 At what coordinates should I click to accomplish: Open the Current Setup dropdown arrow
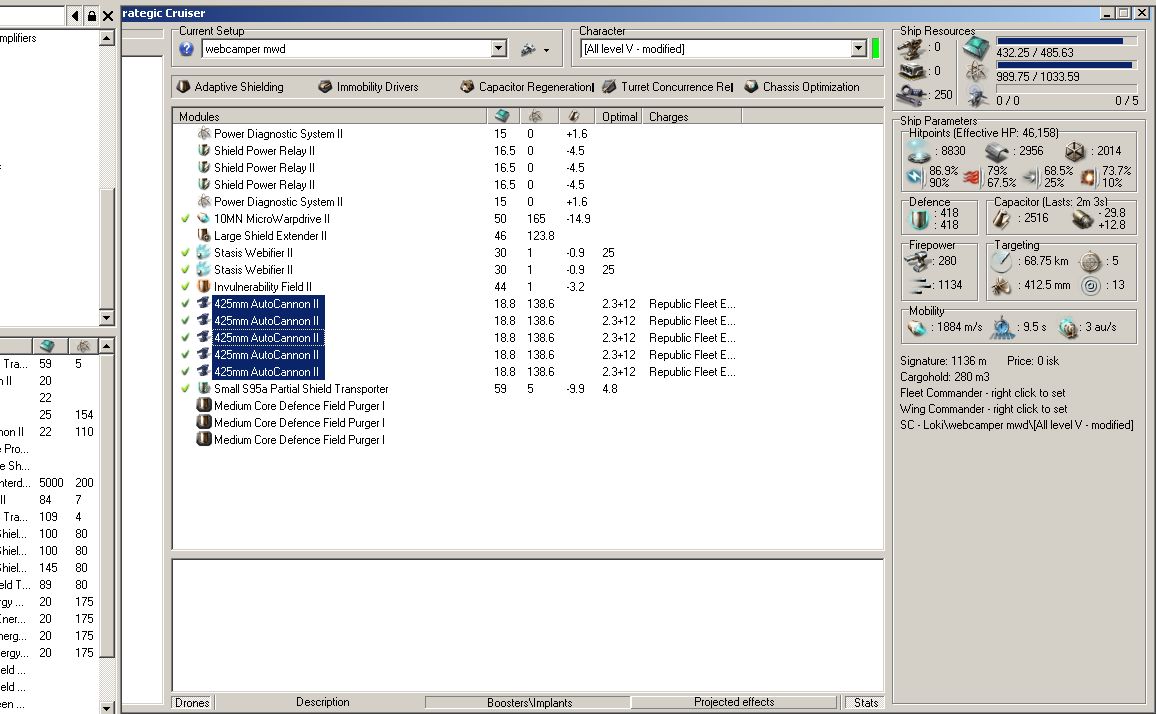(499, 49)
